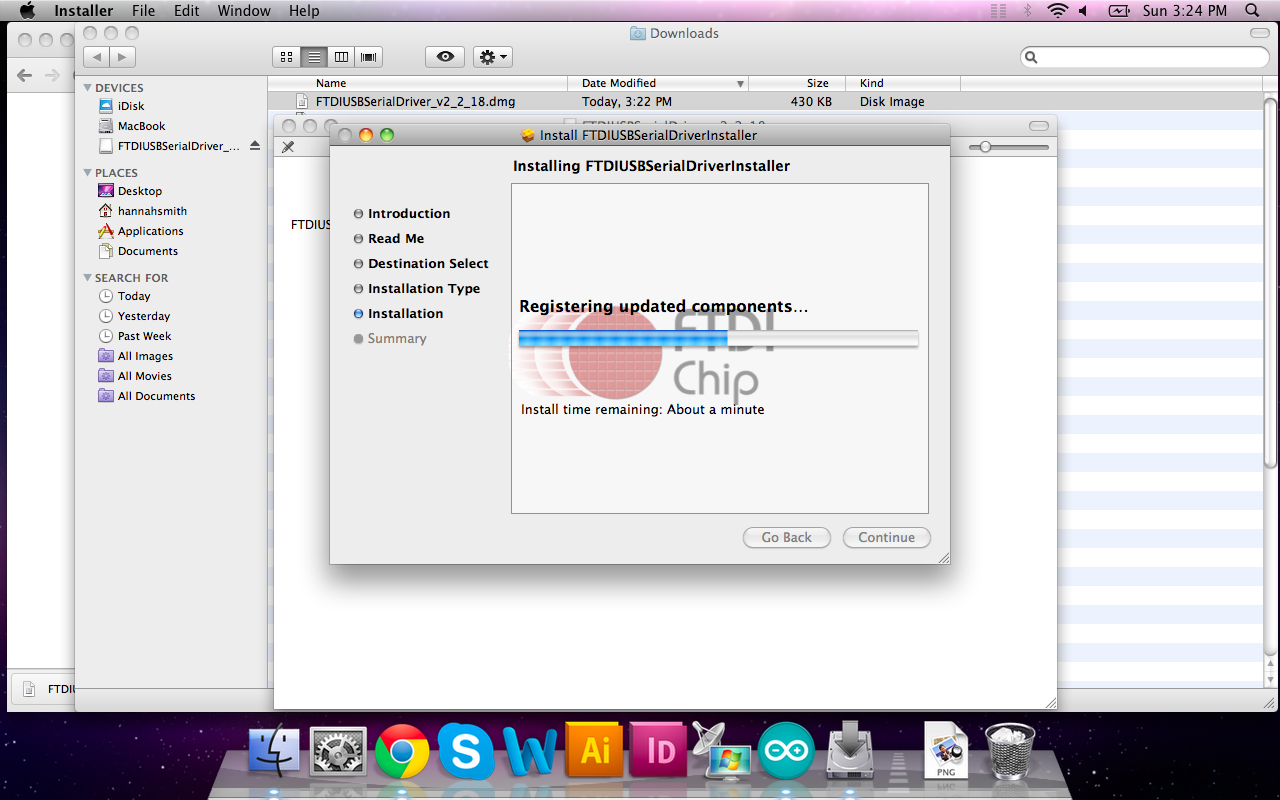The height and width of the screenshot is (800, 1280).
Task: Open the Installer menu
Action: click(83, 11)
